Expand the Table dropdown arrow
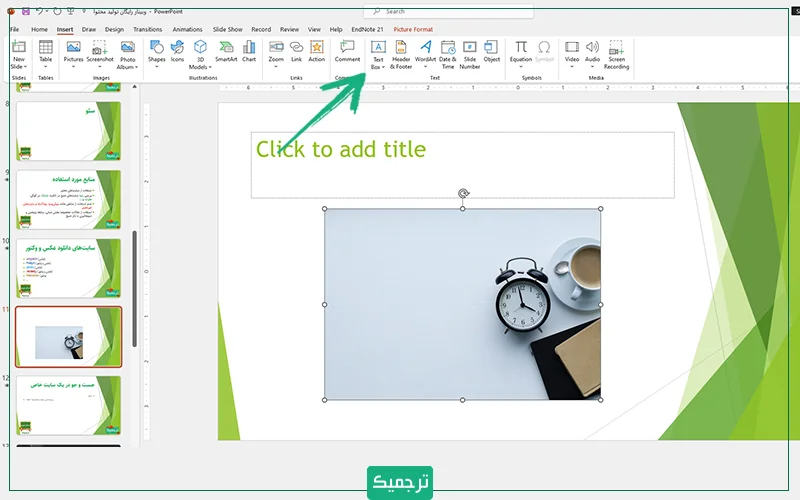 (45, 67)
